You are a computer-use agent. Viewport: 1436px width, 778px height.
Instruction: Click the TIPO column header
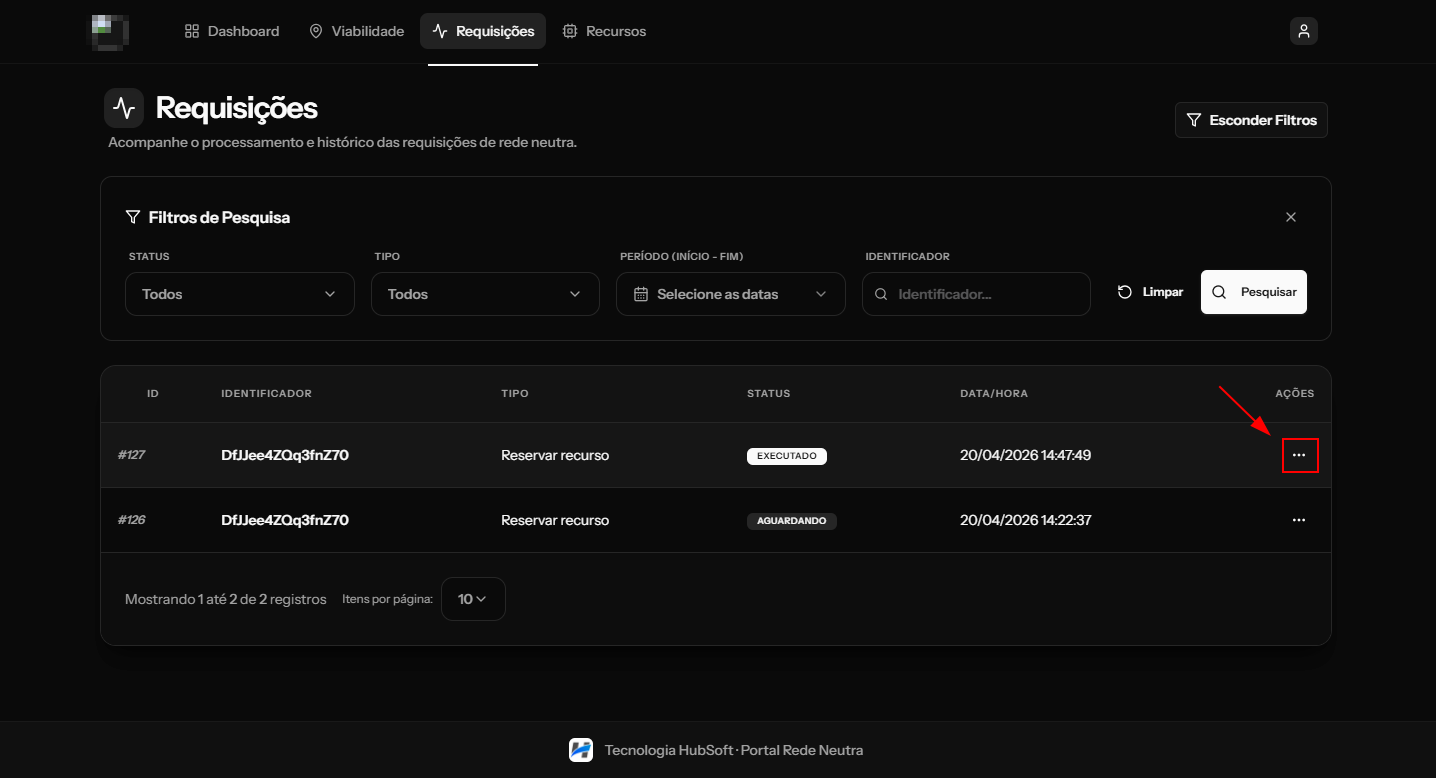(x=515, y=393)
